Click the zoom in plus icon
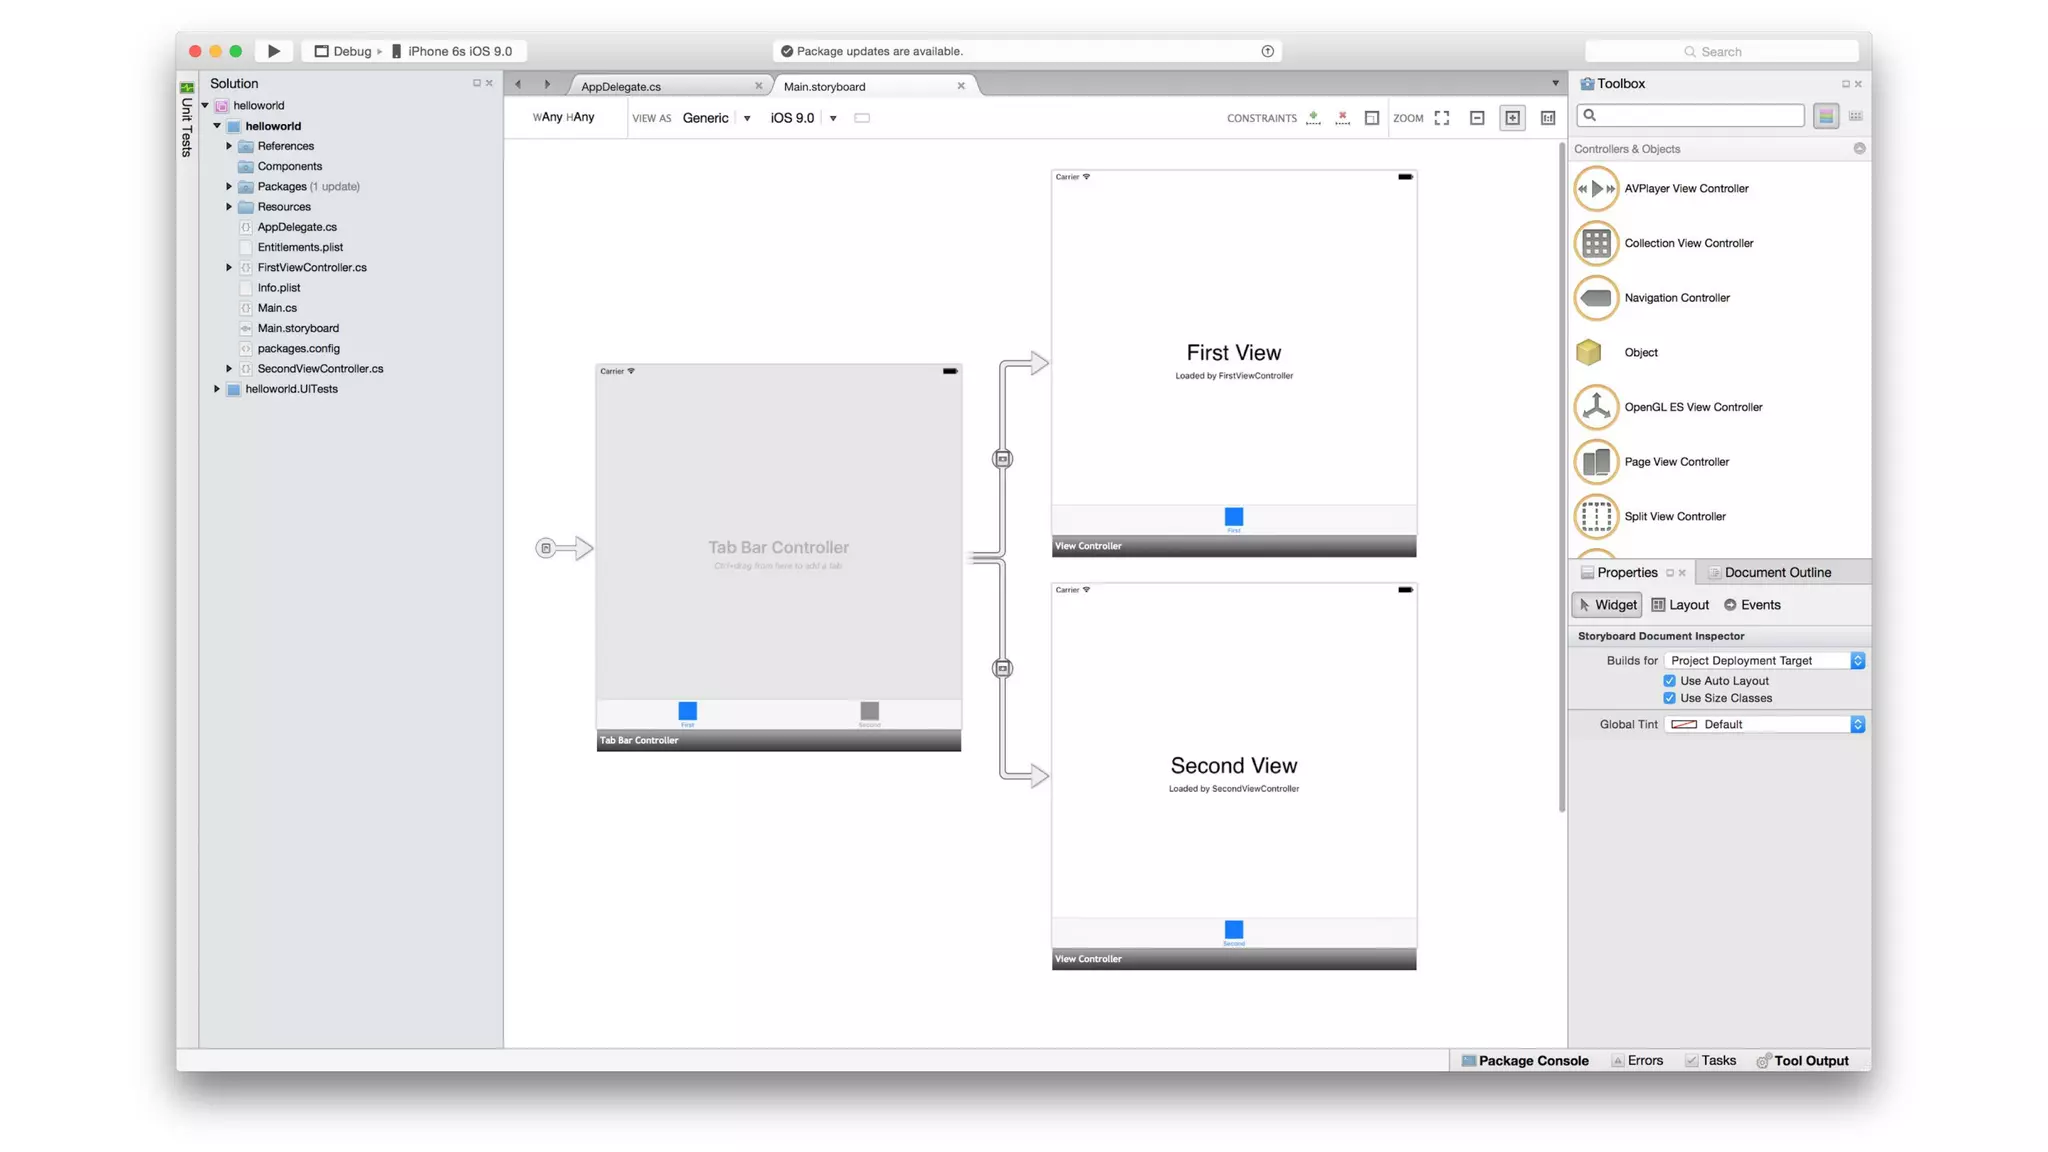The image size is (2048, 1152). (x=1512, y=118)
